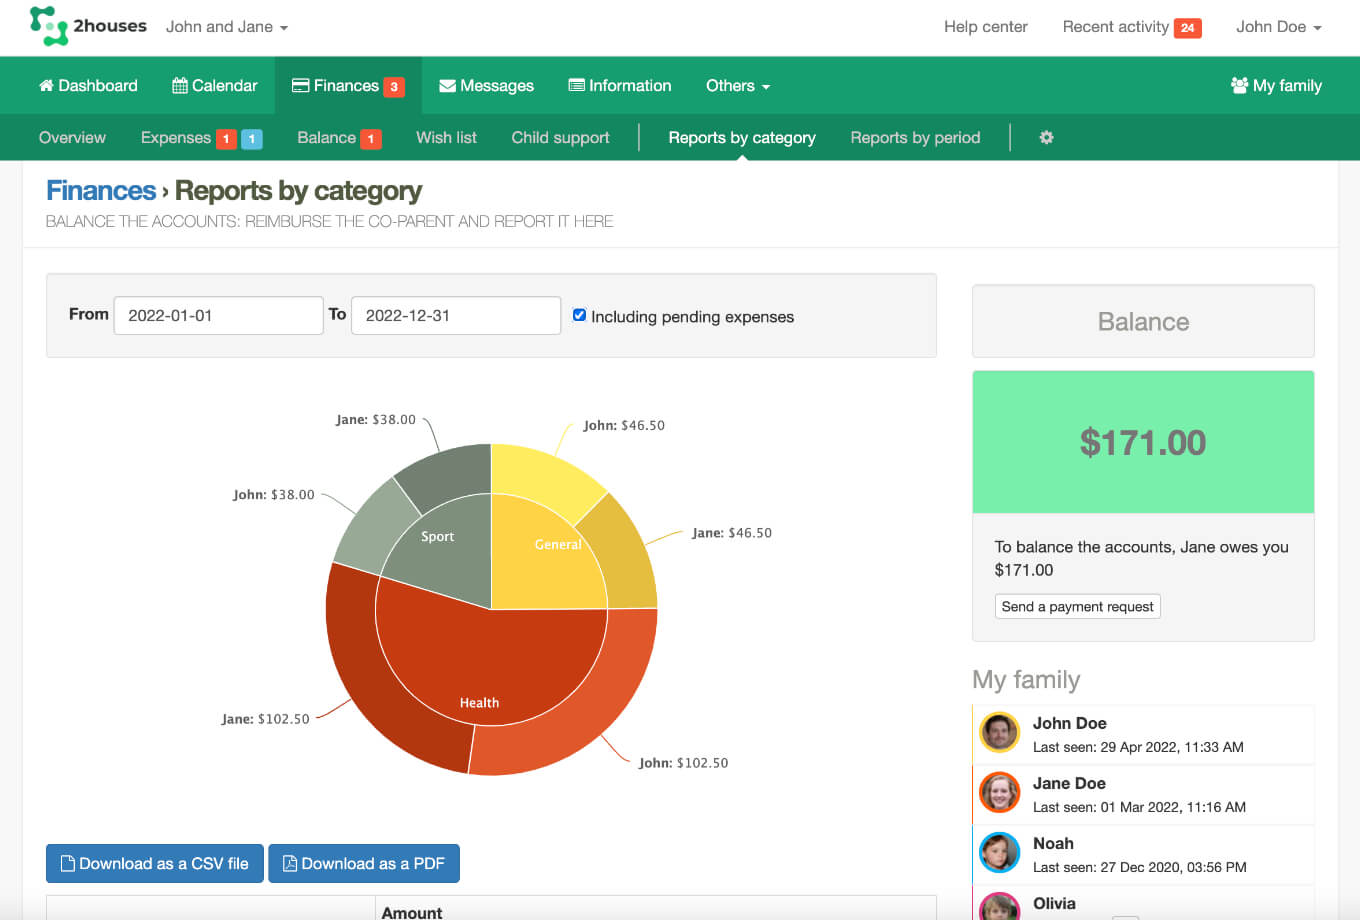
Task: Switch to the Overview sub-tab
Action: 72,138
